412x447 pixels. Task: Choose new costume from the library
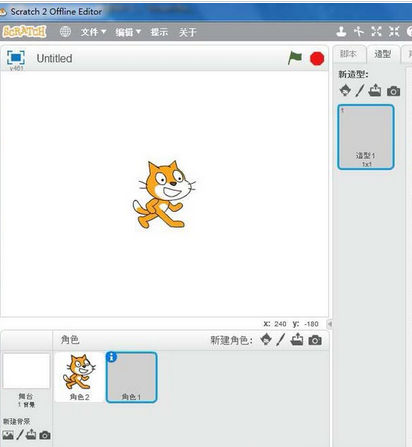345,90
